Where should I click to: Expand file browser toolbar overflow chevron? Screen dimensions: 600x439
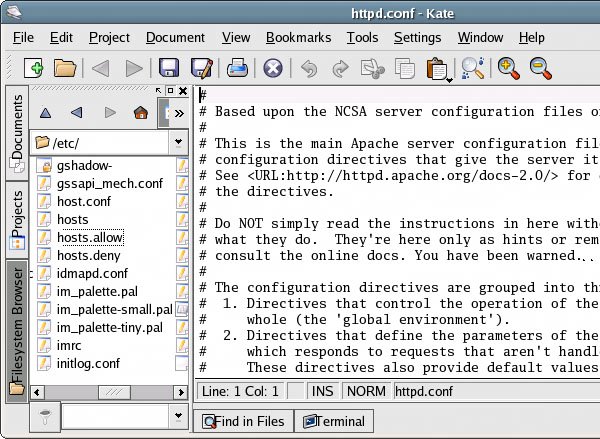tap(178, 113)
